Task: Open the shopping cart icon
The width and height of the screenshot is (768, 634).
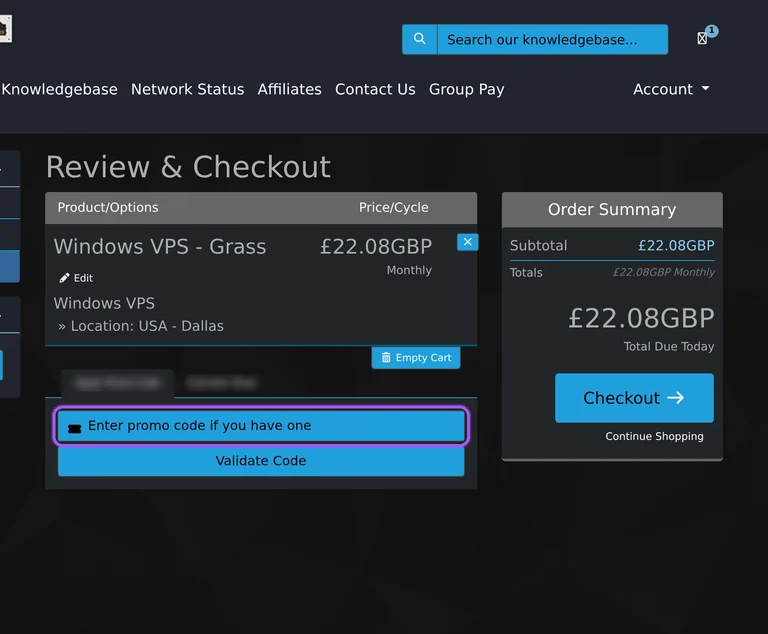Action: click(702, 38)
